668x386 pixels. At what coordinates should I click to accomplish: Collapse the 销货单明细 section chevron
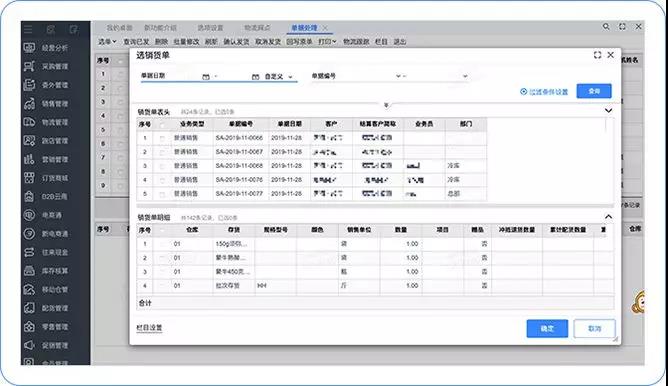click(x=608, y=217)
